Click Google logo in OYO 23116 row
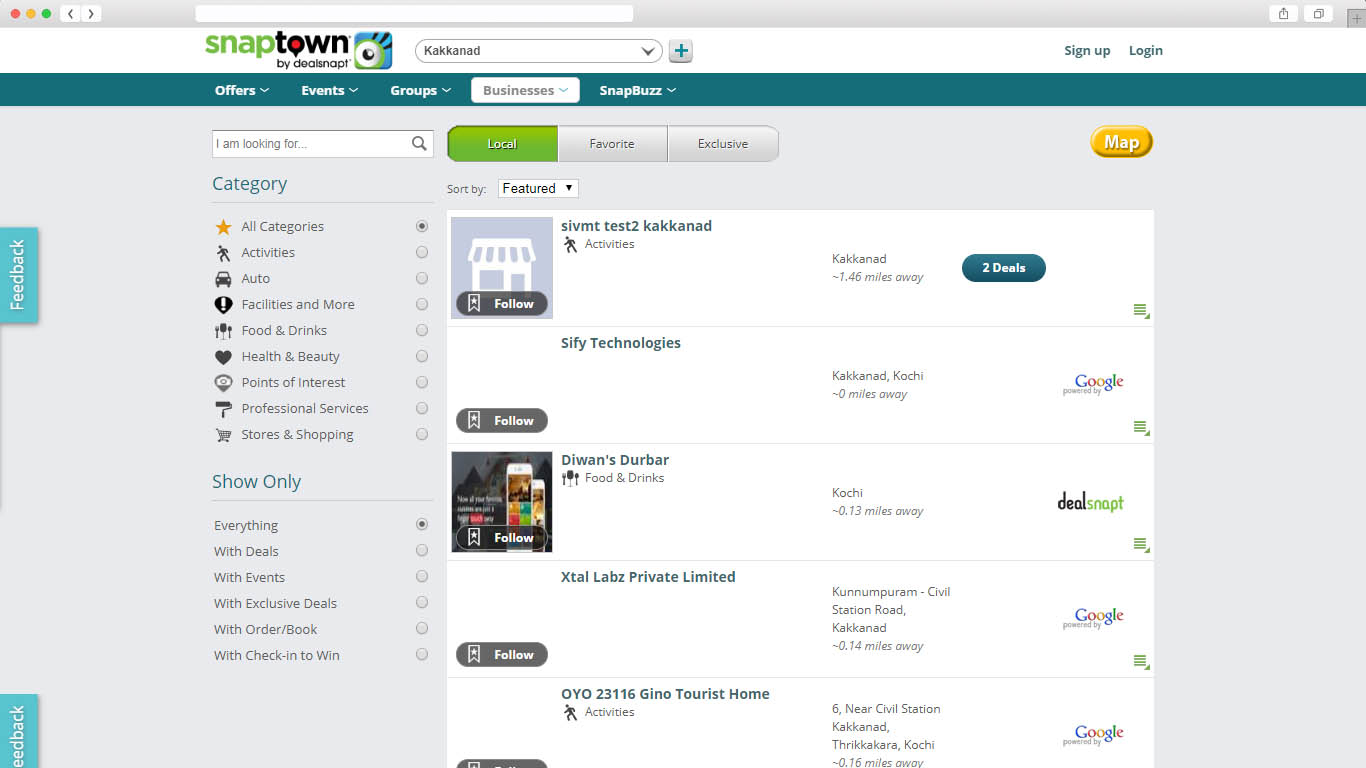1366x768 pixels. click(1094, 735)
